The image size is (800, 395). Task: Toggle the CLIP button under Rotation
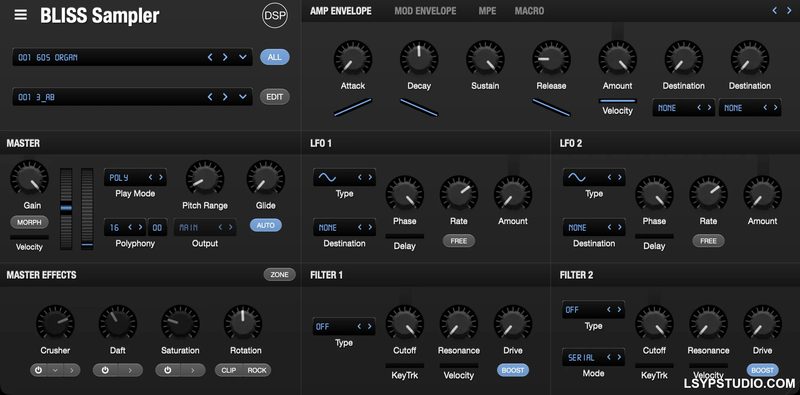[229, 371]
